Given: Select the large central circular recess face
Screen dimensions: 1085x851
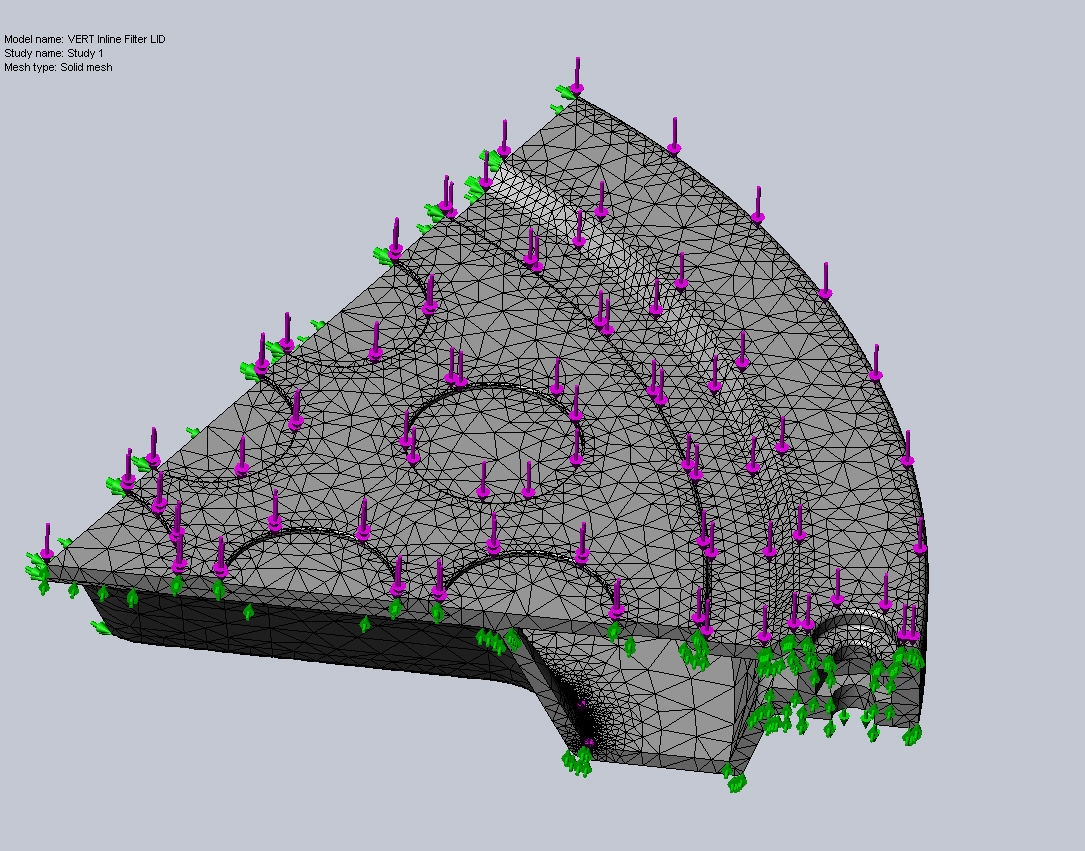Looking at the screenshot, I should coord(495,440).
